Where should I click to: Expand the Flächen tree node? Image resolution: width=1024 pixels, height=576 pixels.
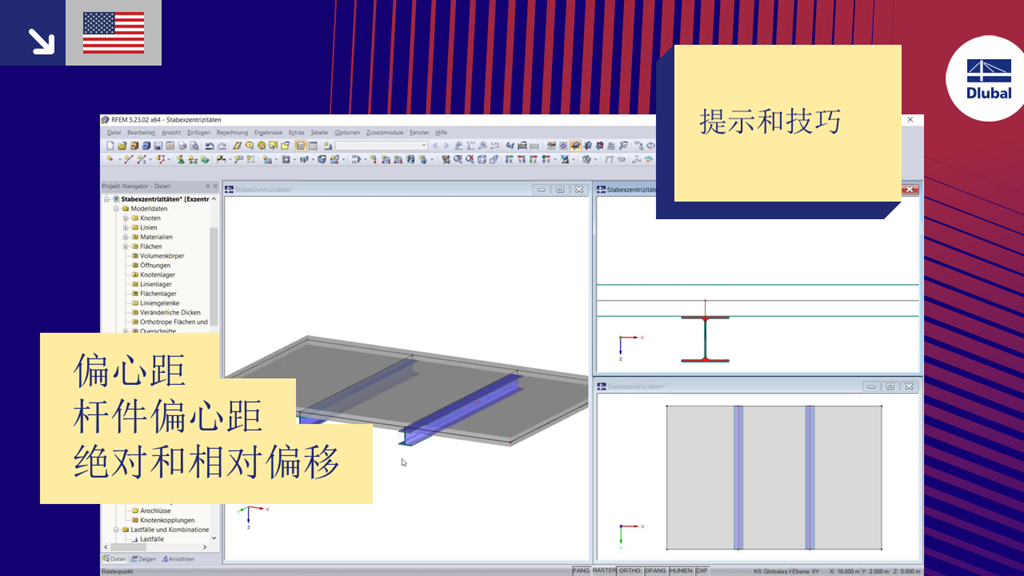point(125,246)
